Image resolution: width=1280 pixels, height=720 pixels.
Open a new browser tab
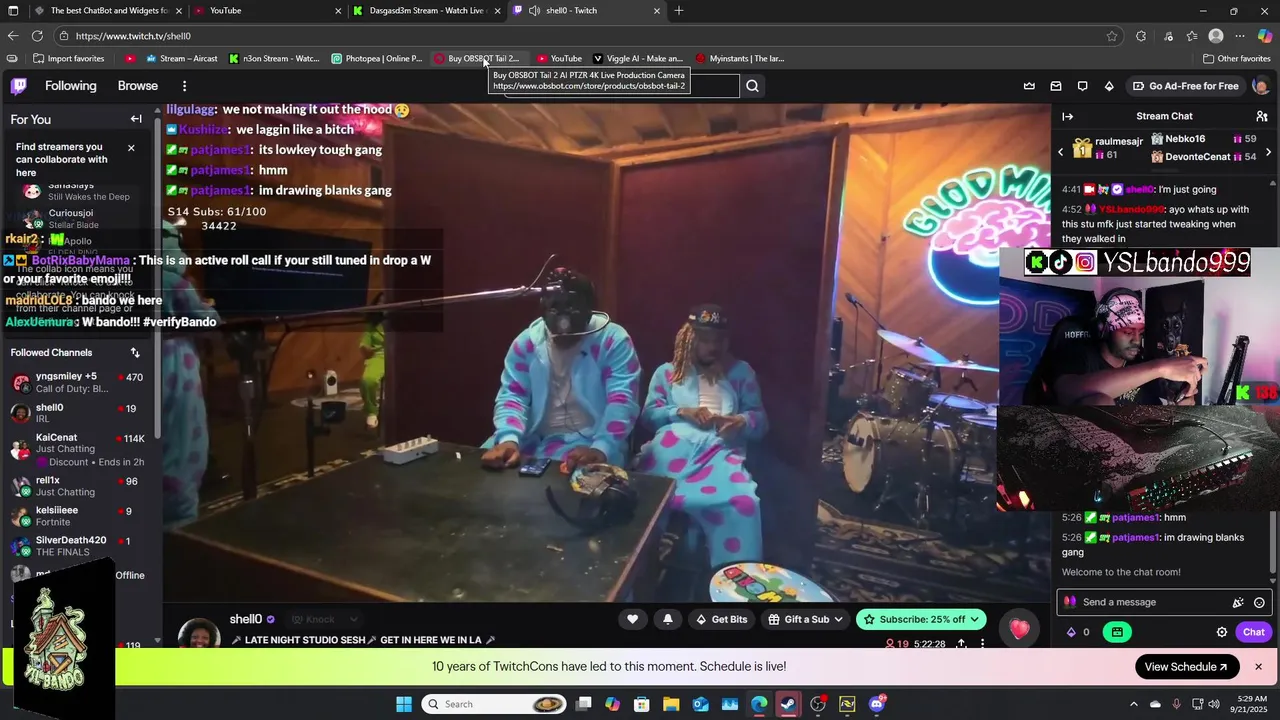click(679, 11)
